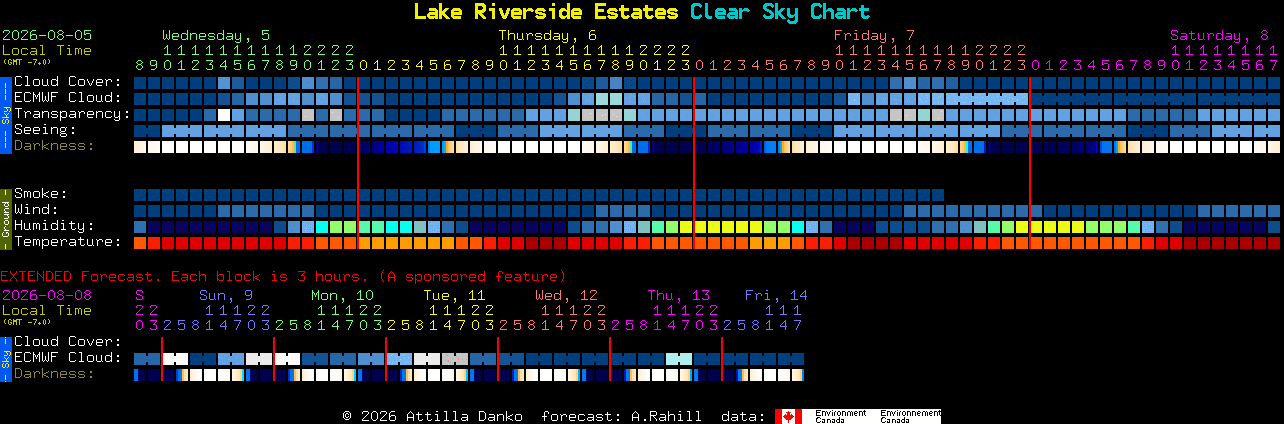Image resolution: width=1284 pixels, height=424 pixels.
Task: Open the Cloud Cover row label in main chart
Action: pyautogui.click(x=67, y=81)
